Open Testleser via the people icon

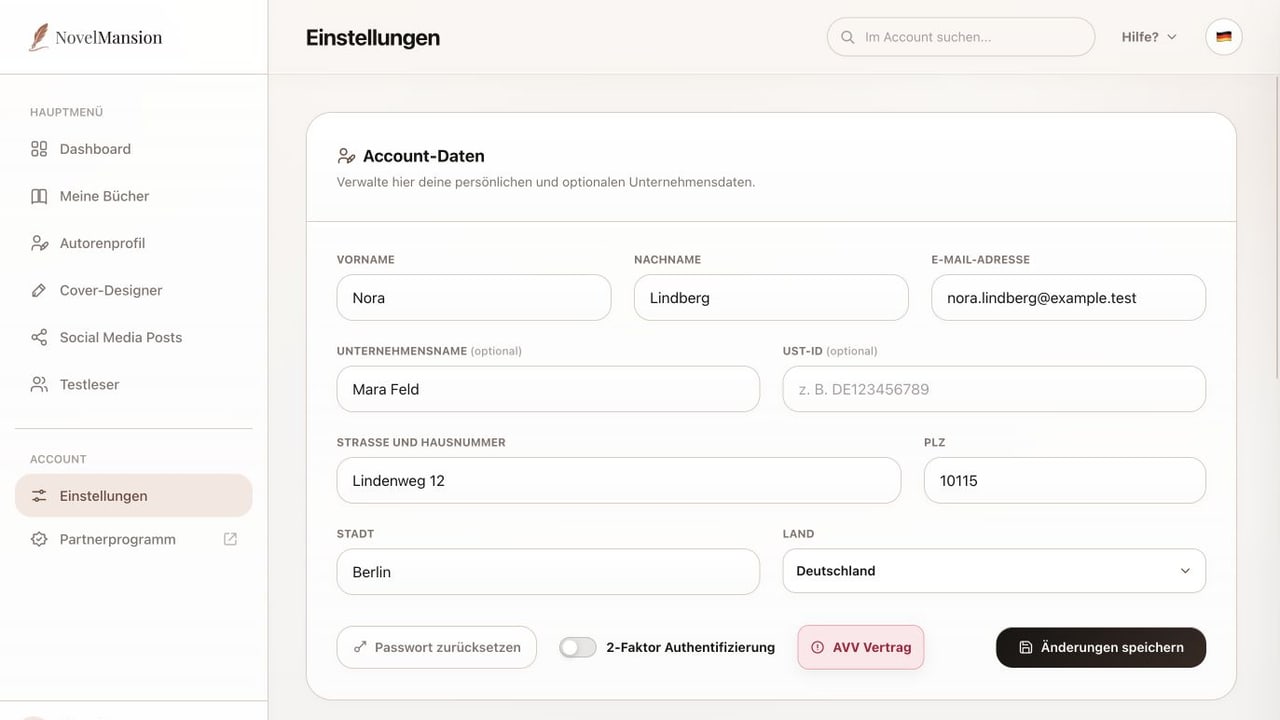tap(39, 384)
